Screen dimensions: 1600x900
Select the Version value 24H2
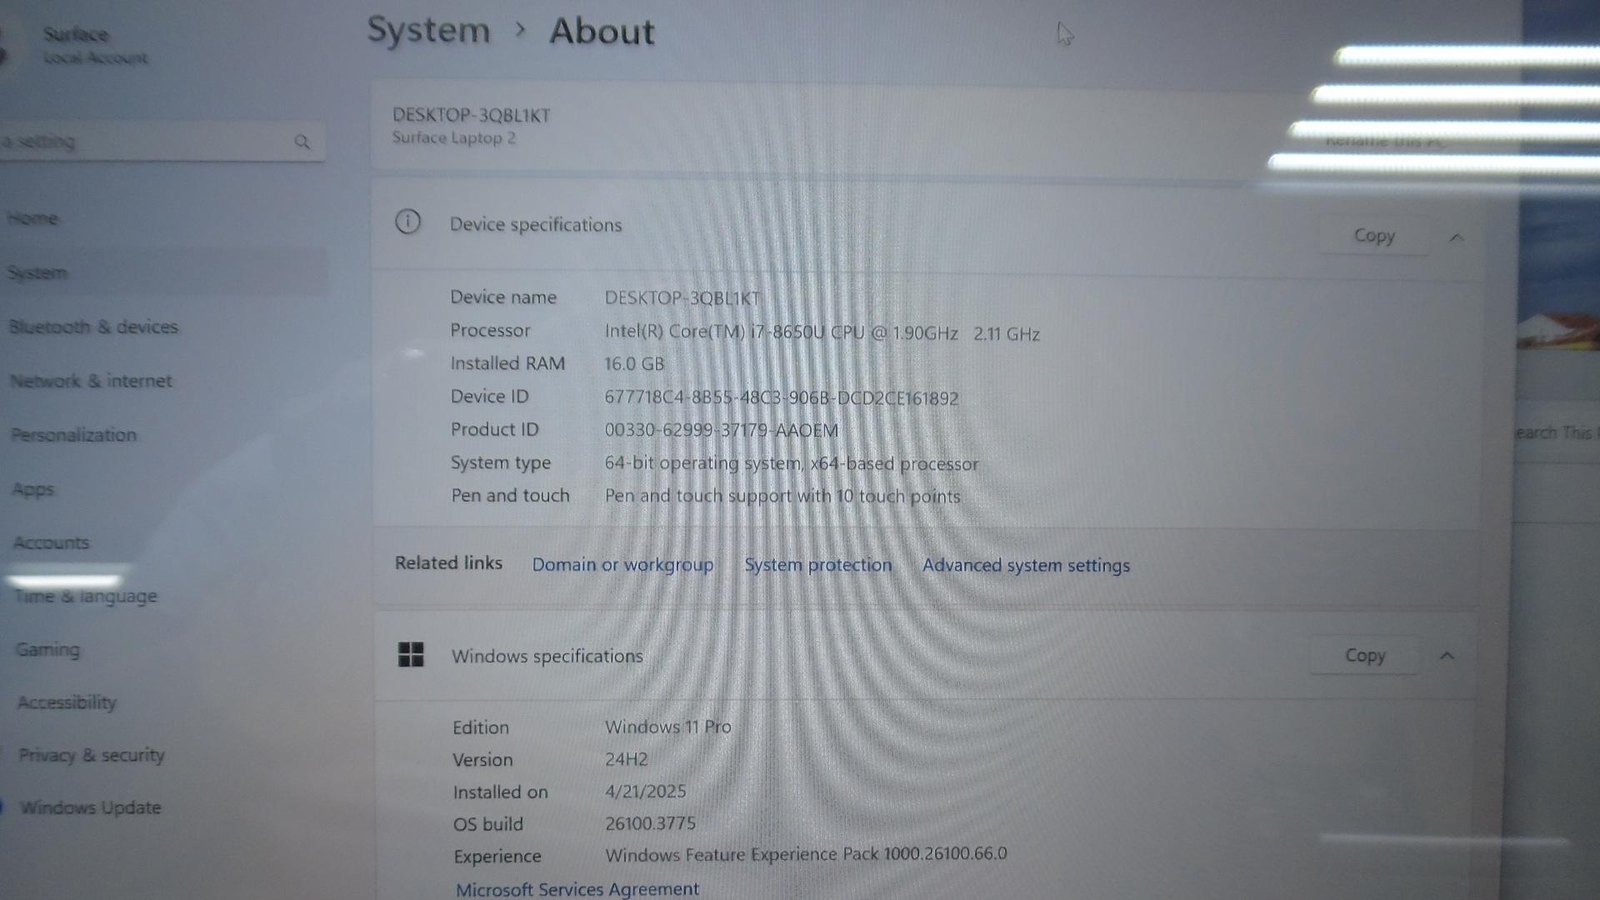pos(626,760)
